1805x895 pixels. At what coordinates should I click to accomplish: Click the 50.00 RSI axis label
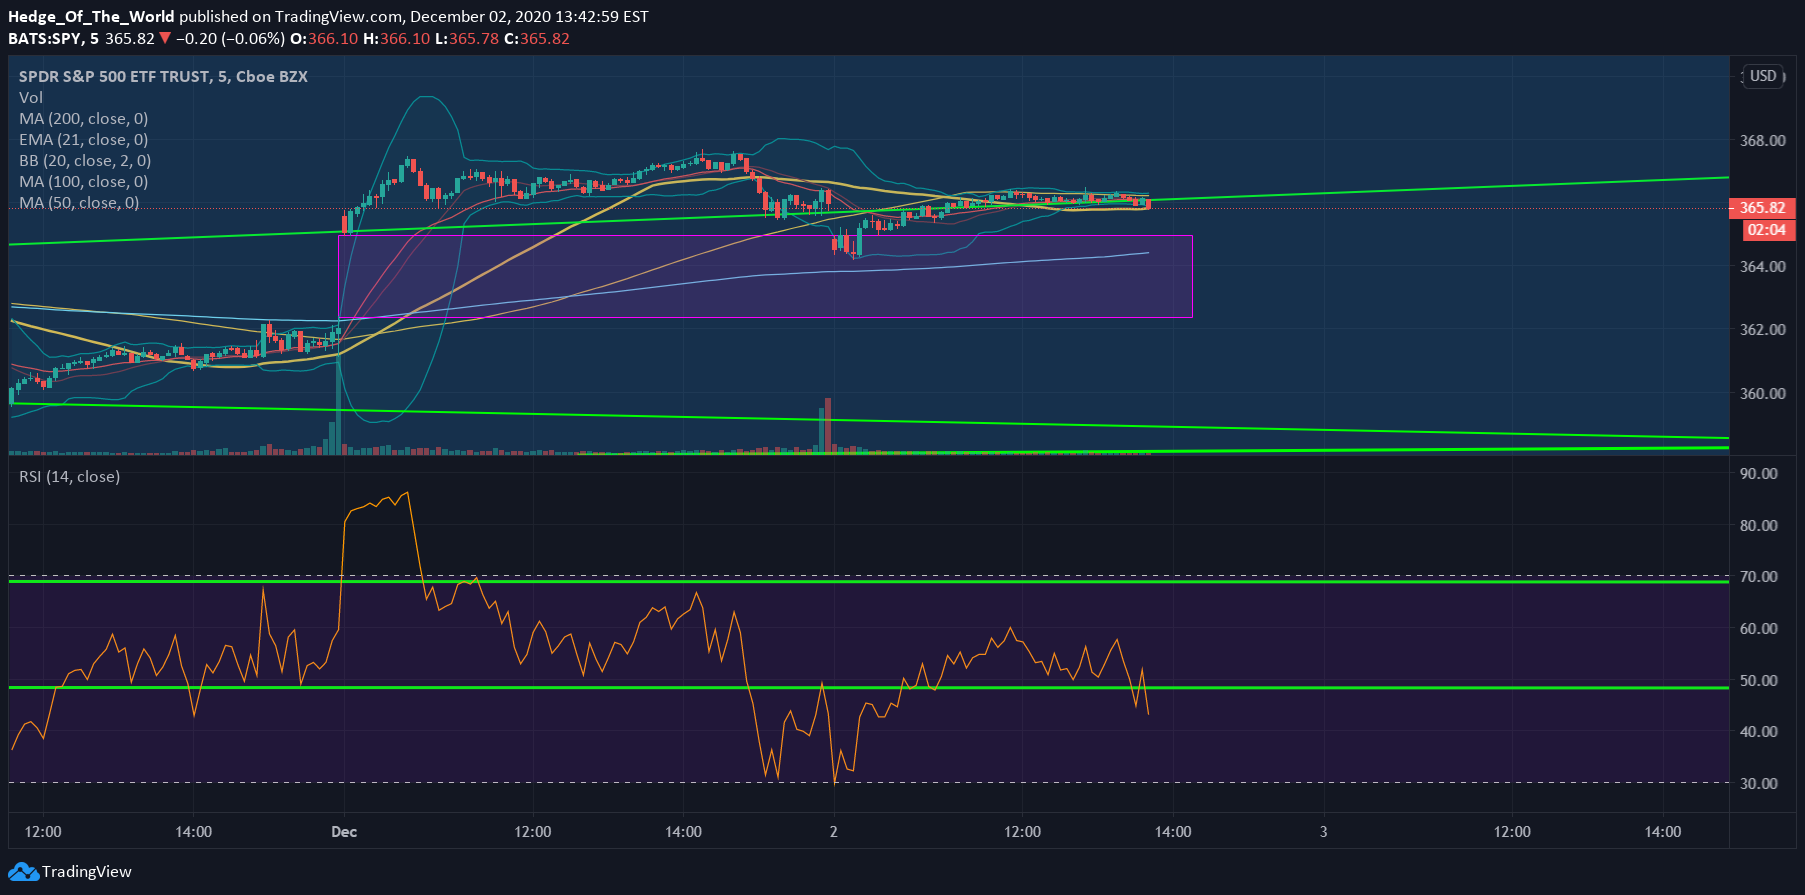[x=1759, y=680]
